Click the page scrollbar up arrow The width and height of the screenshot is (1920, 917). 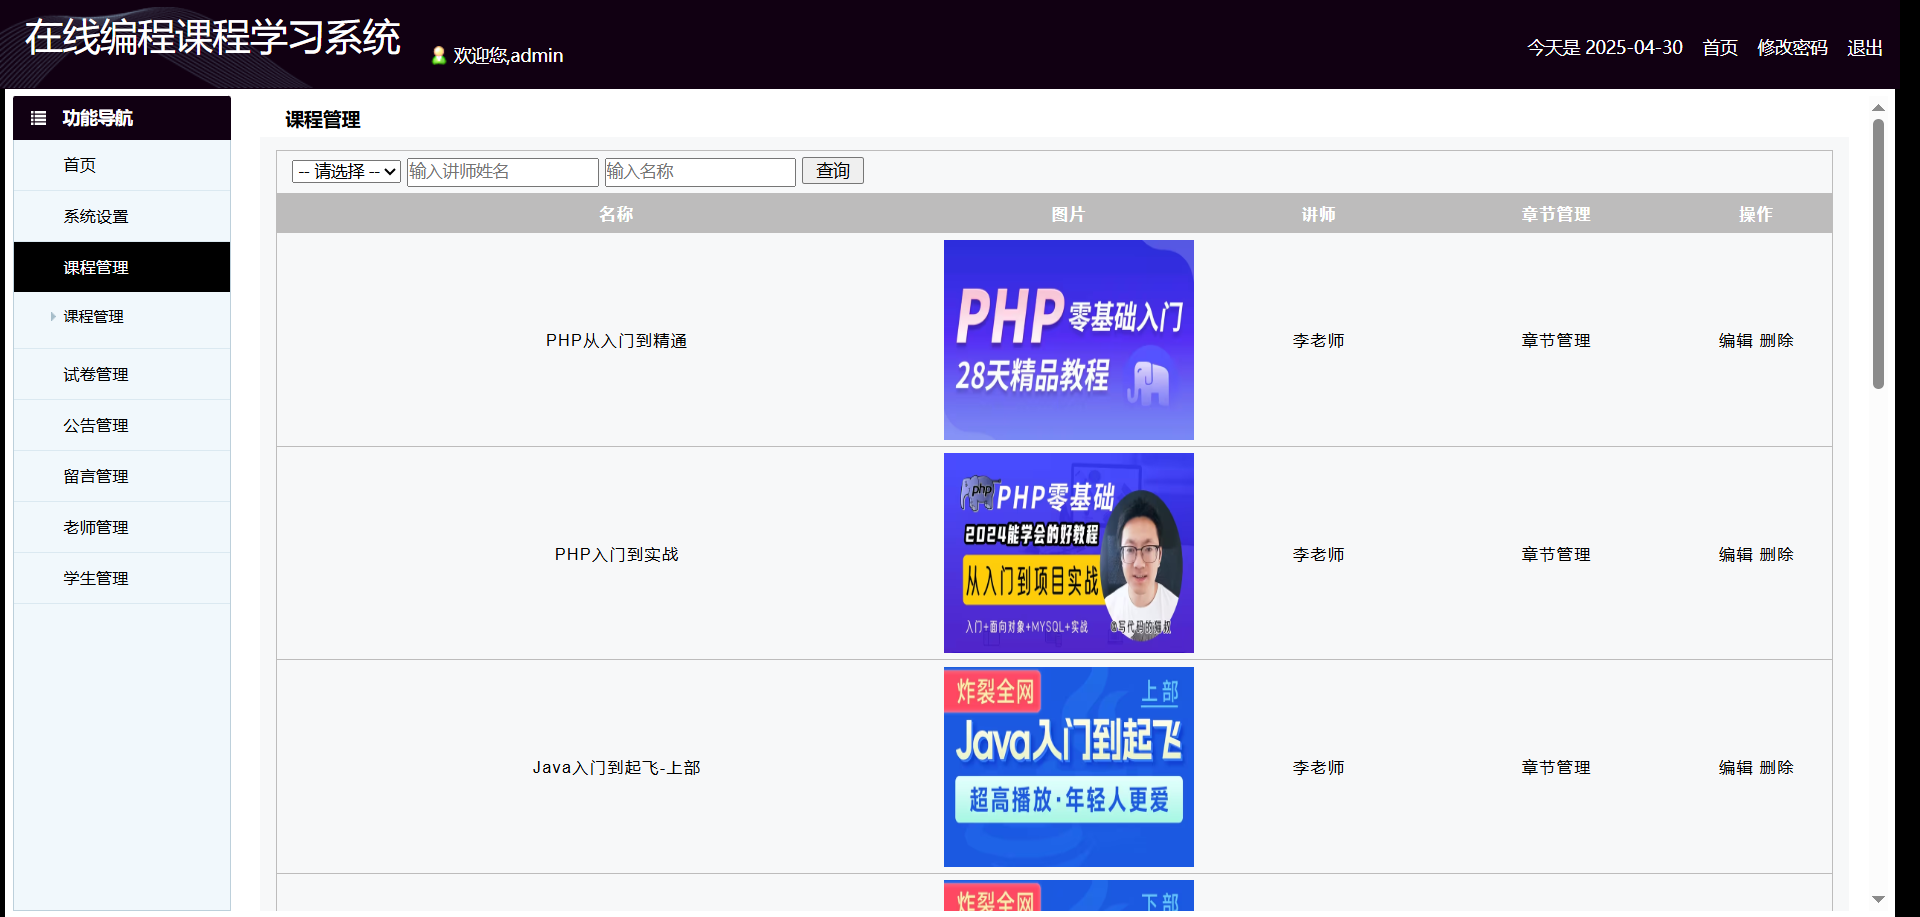point(1878,107)
